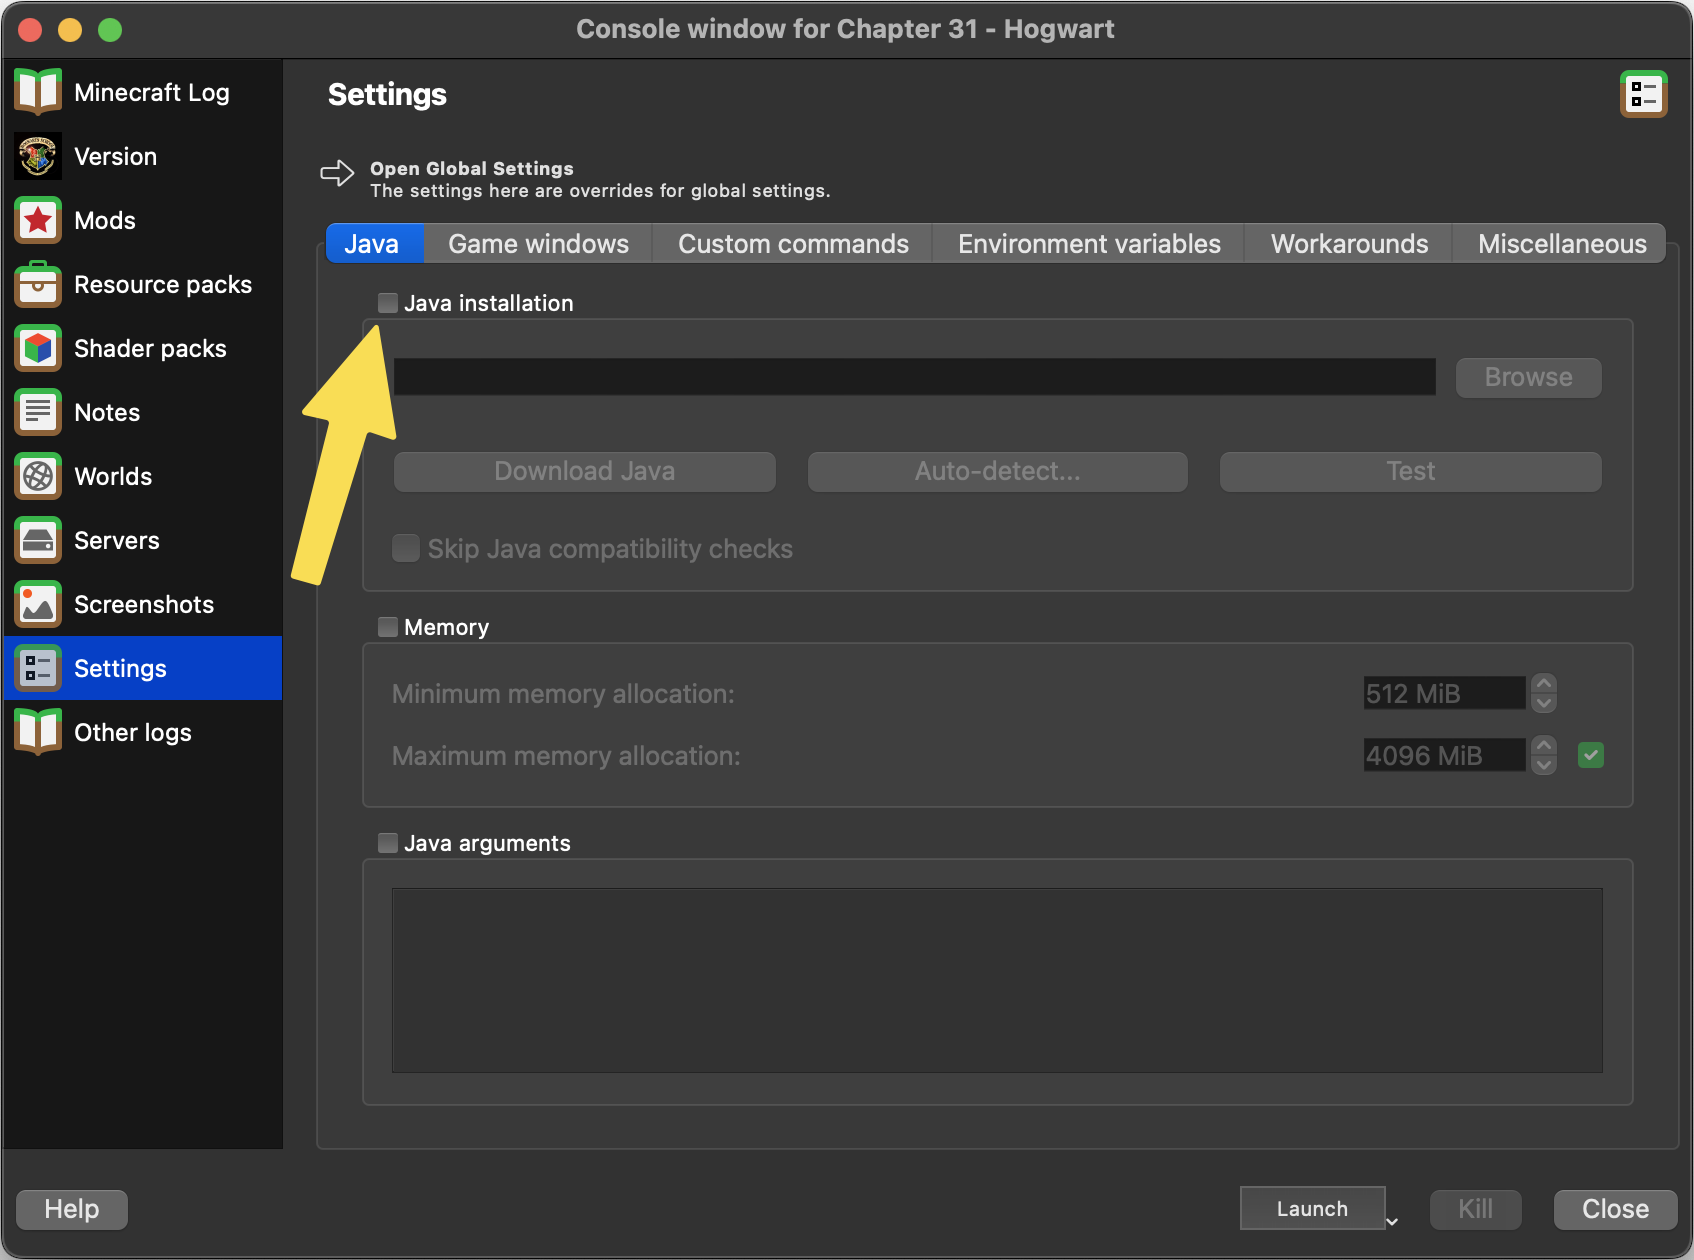
Task: Select the Resource packs icon
Action: point(38,284)
